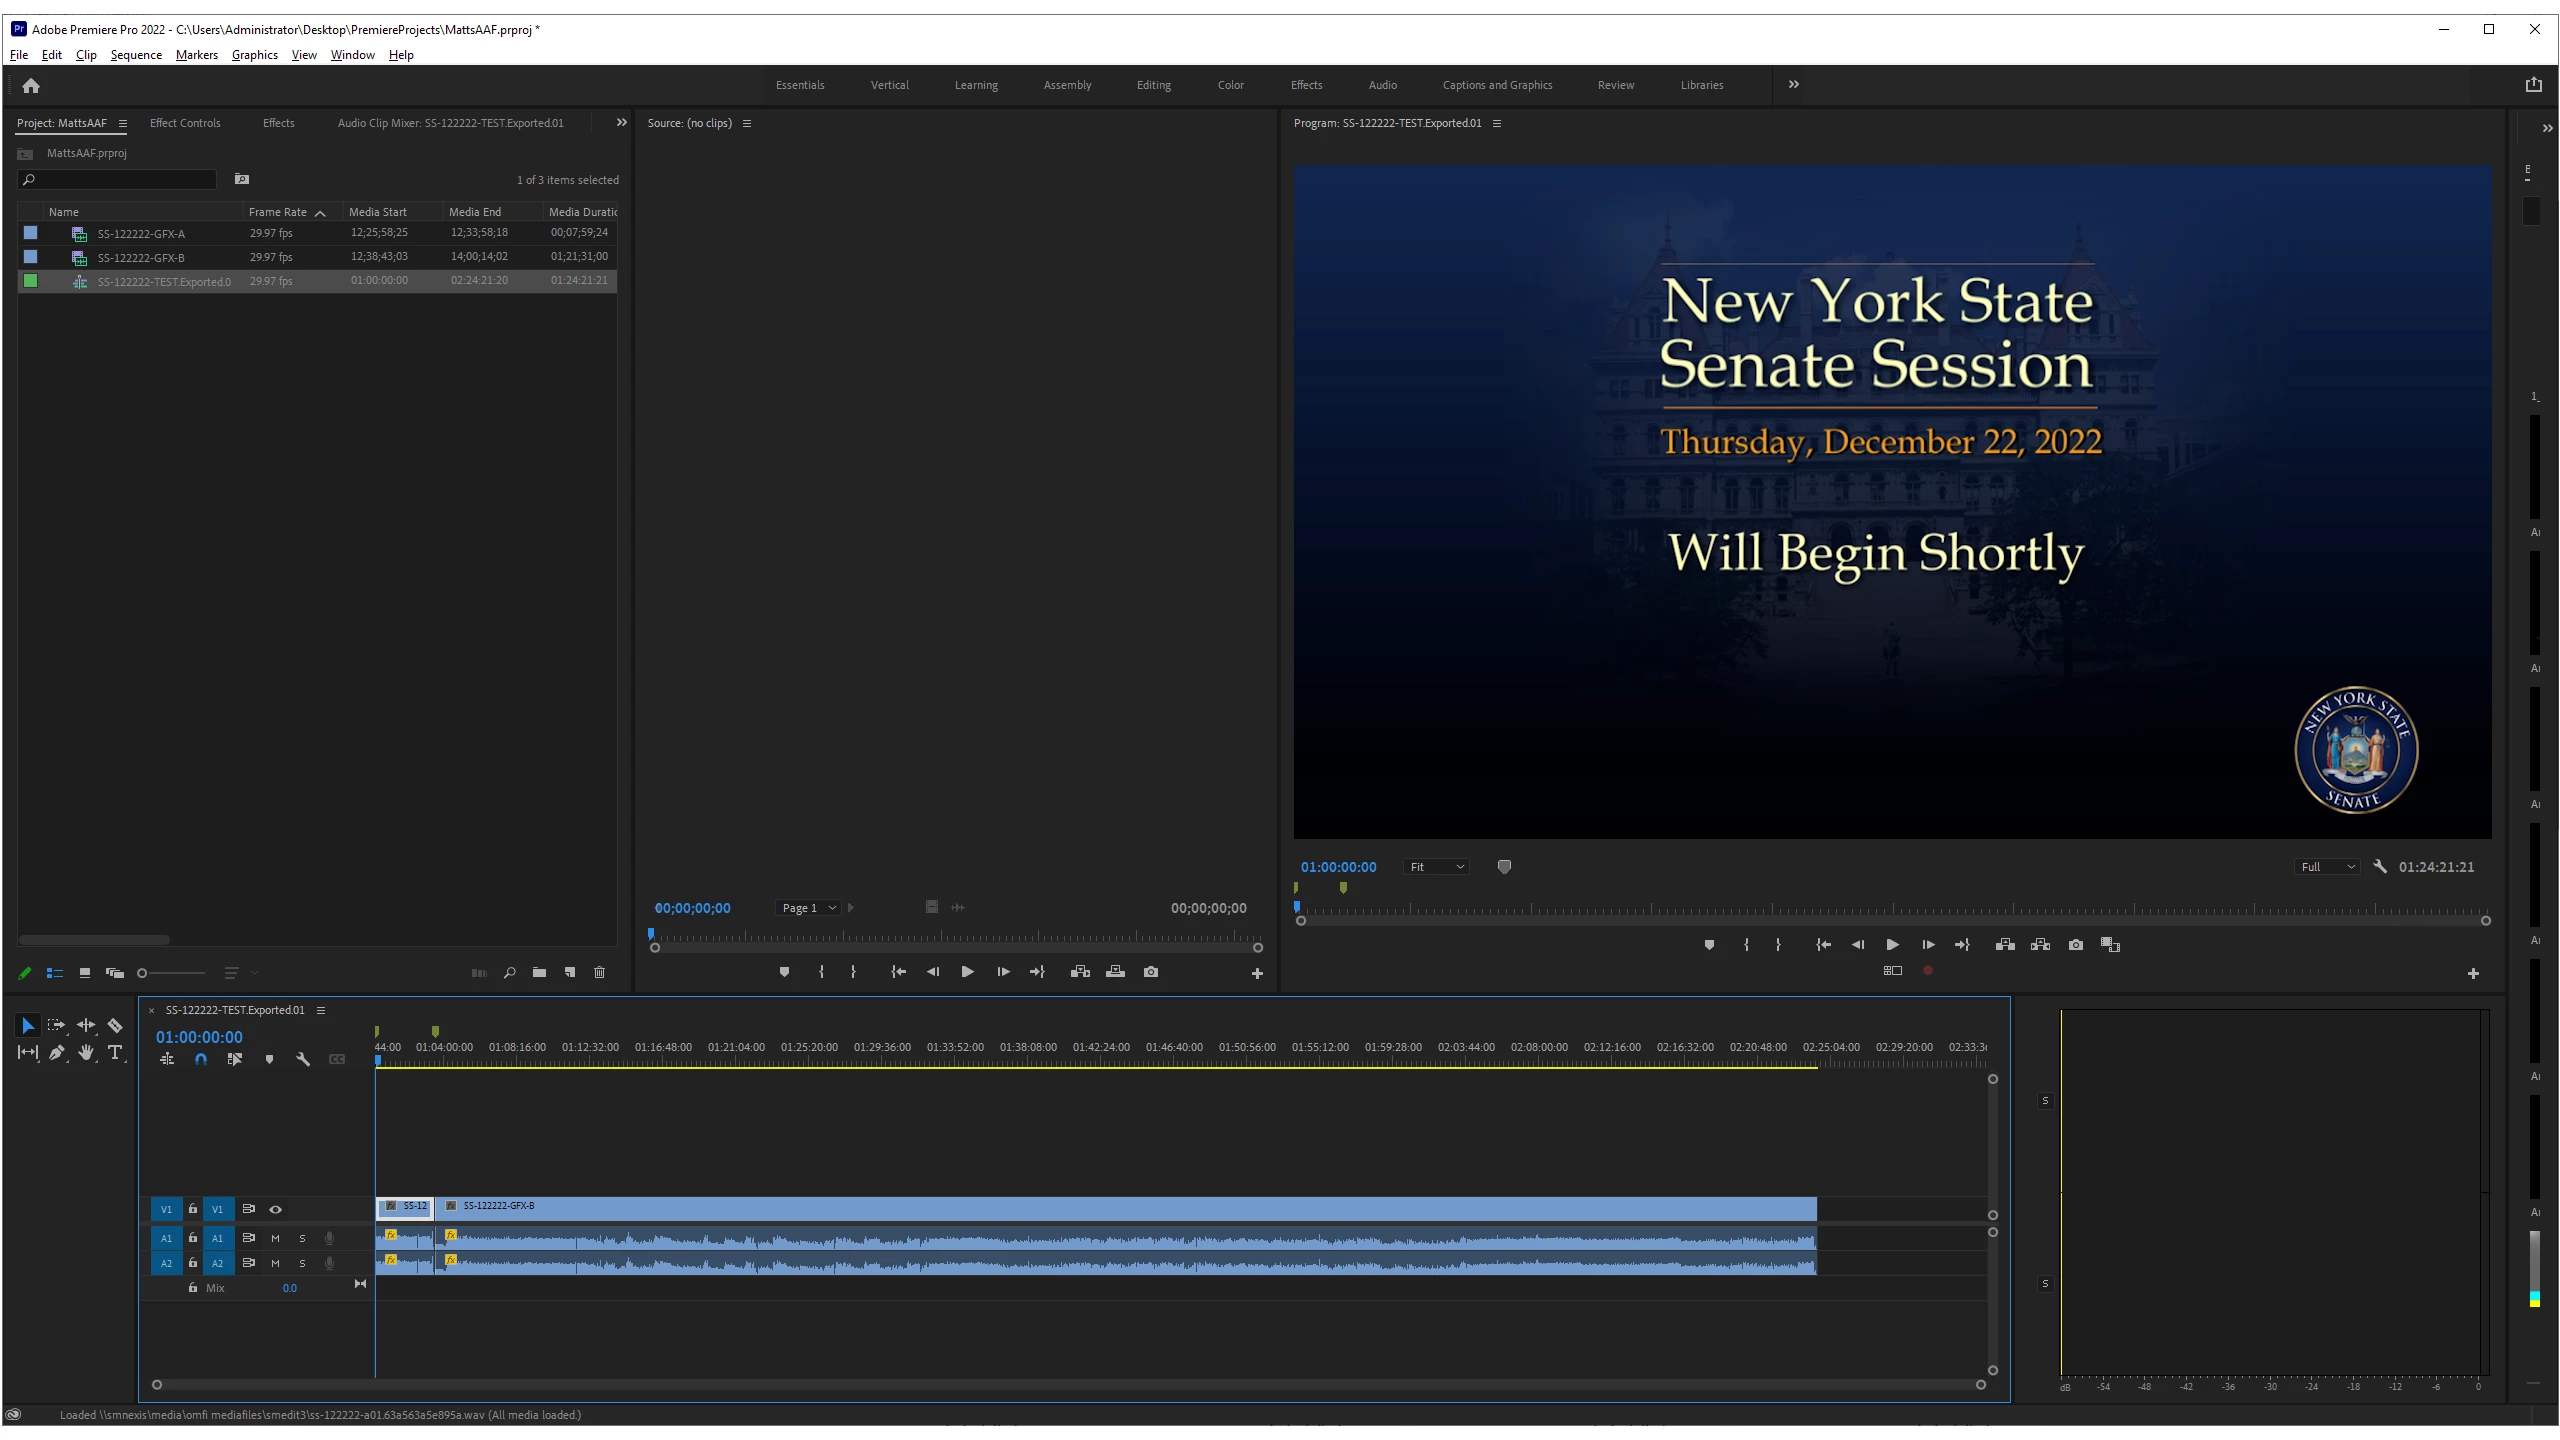Select the SS-122222-GFX-A item in Project panel
The image size is (2560, 1440).
click(141, 234)
